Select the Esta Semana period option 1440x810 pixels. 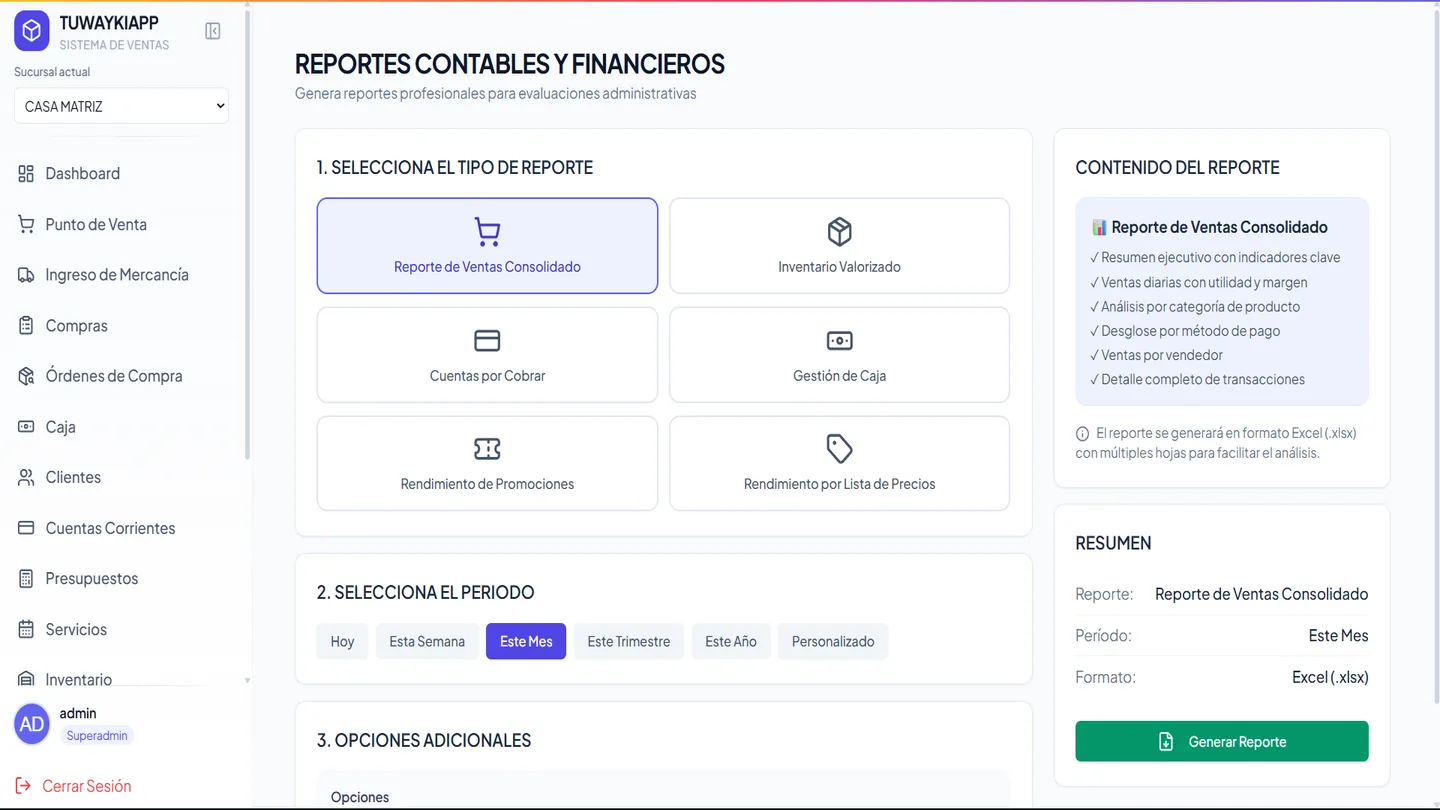click(x=427, y=642)
